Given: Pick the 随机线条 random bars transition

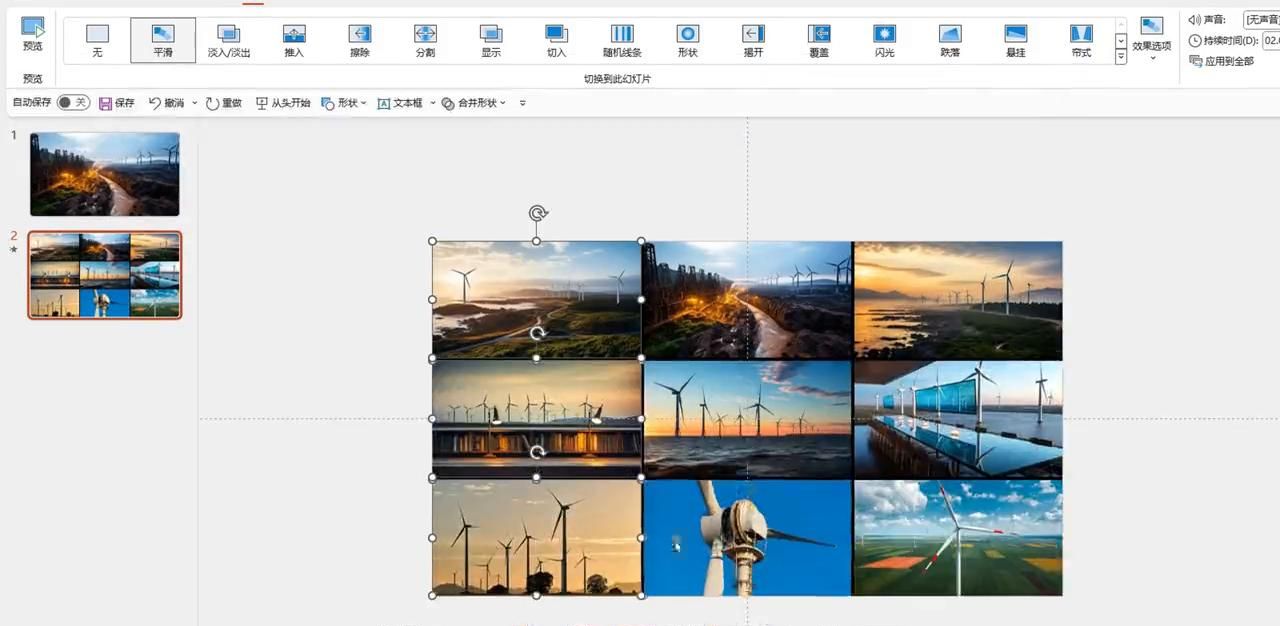Looking at the screenshot, I should click(622, 40).
